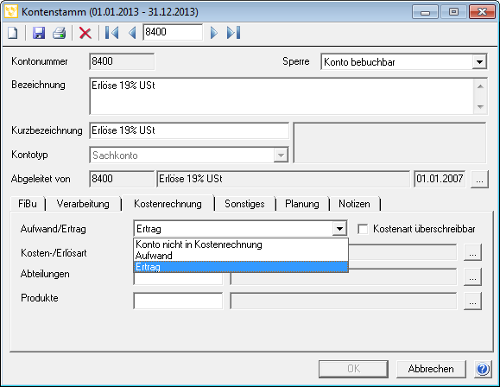Click in the Kurzbezeichnung text field

(x=189, y=131)
